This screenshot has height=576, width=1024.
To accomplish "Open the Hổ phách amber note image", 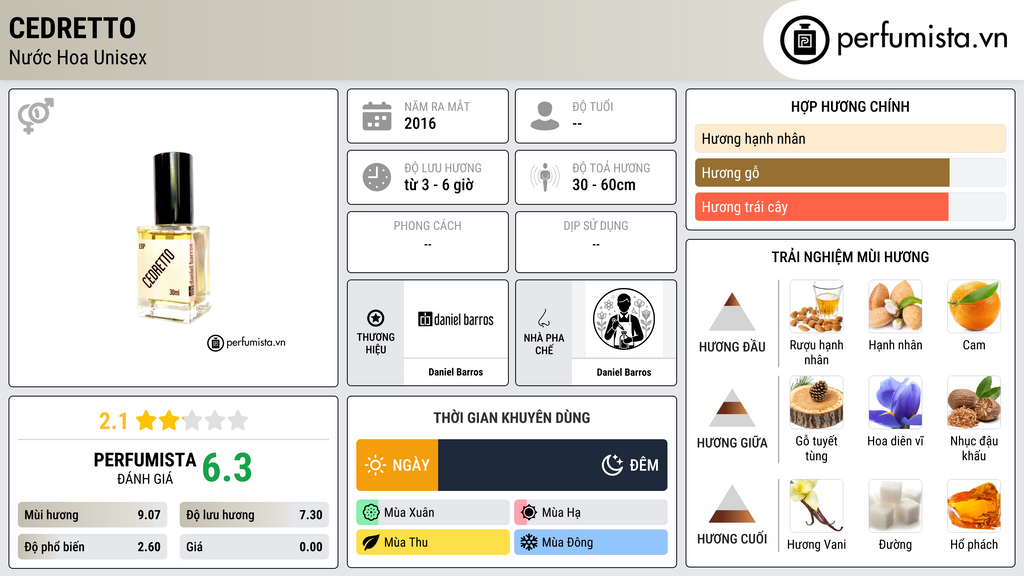I will [x=974, y=506].
